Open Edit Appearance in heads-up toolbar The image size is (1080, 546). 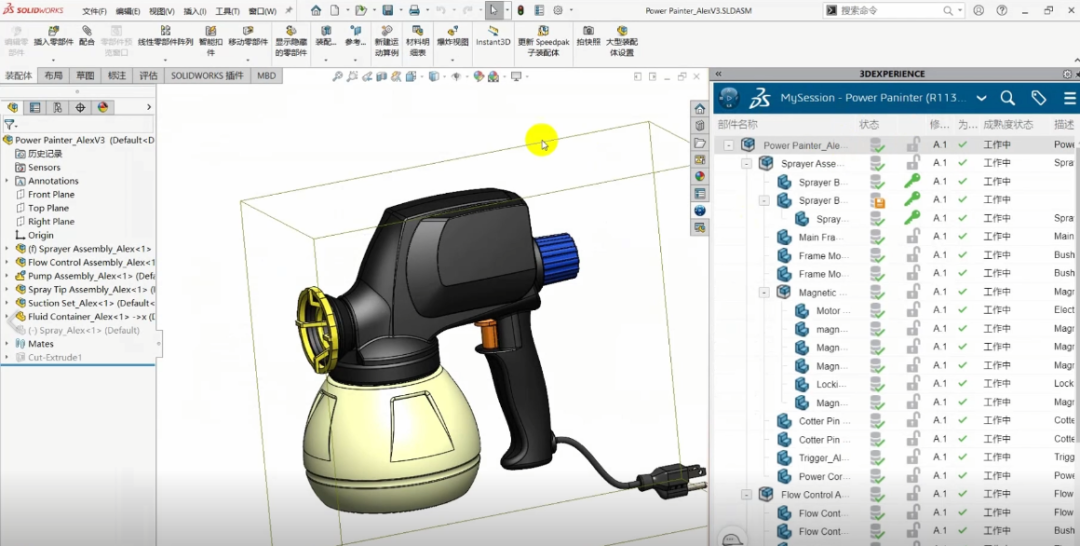pos(479,76)
